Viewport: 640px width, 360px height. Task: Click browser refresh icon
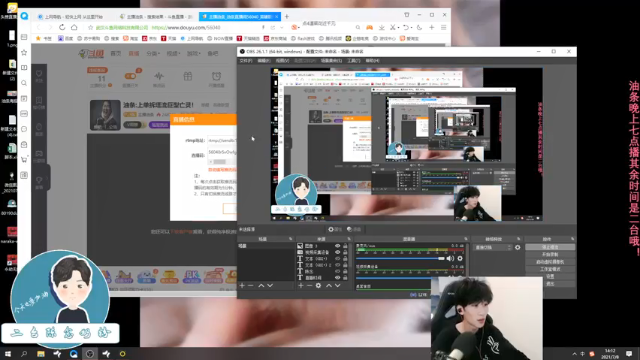(x=62, y=27)
